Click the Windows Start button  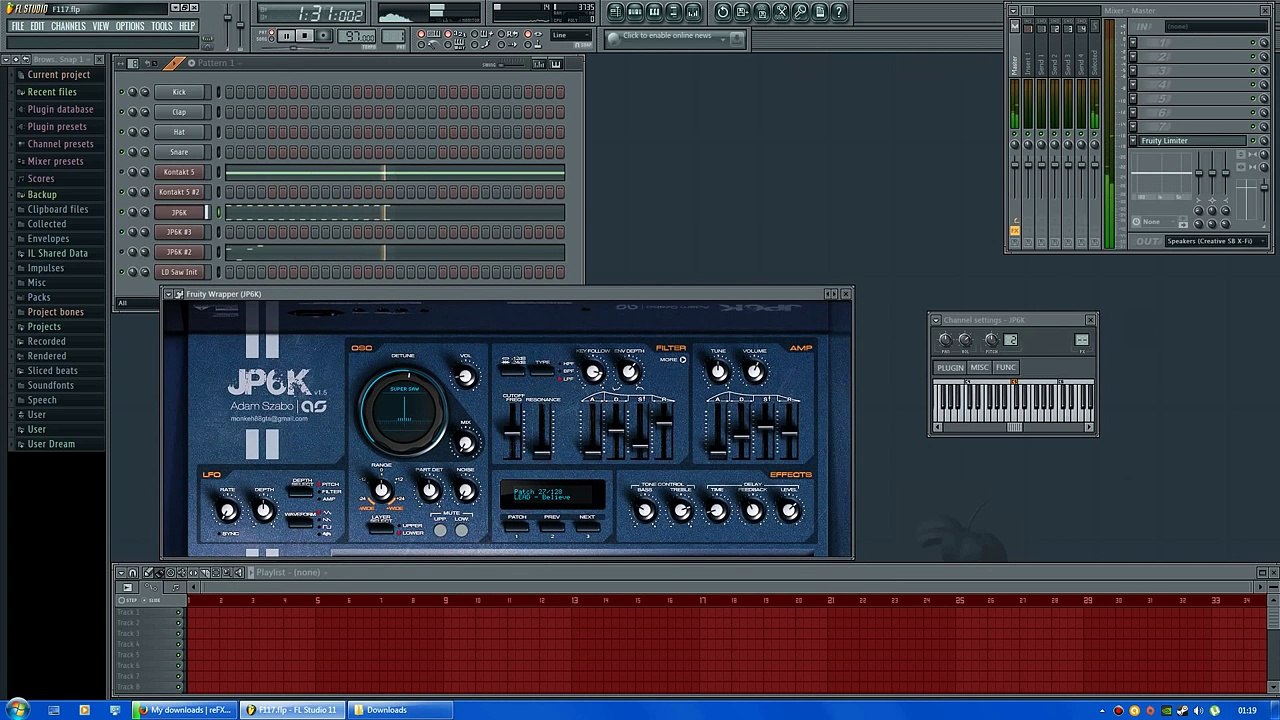point(17,710)
